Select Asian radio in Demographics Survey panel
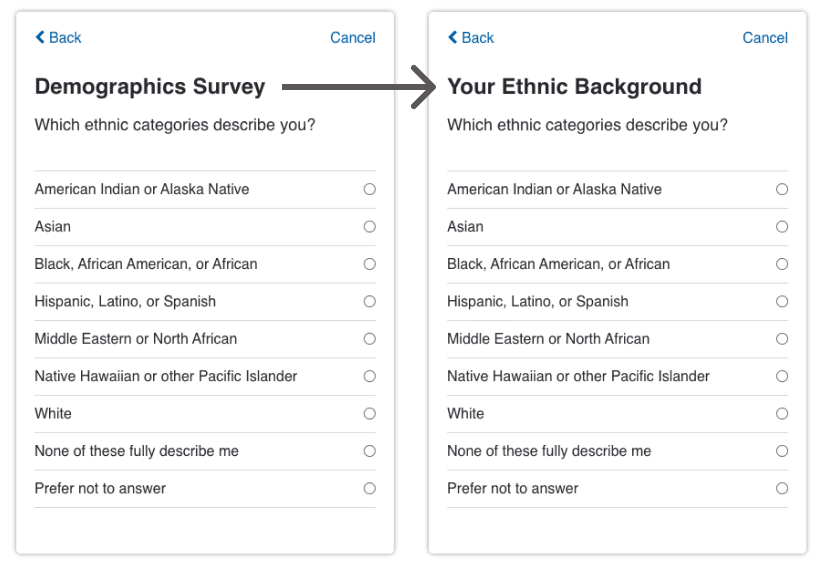This screenshot has width=825, height=573. pyautogui.click(x=370, y=227)
